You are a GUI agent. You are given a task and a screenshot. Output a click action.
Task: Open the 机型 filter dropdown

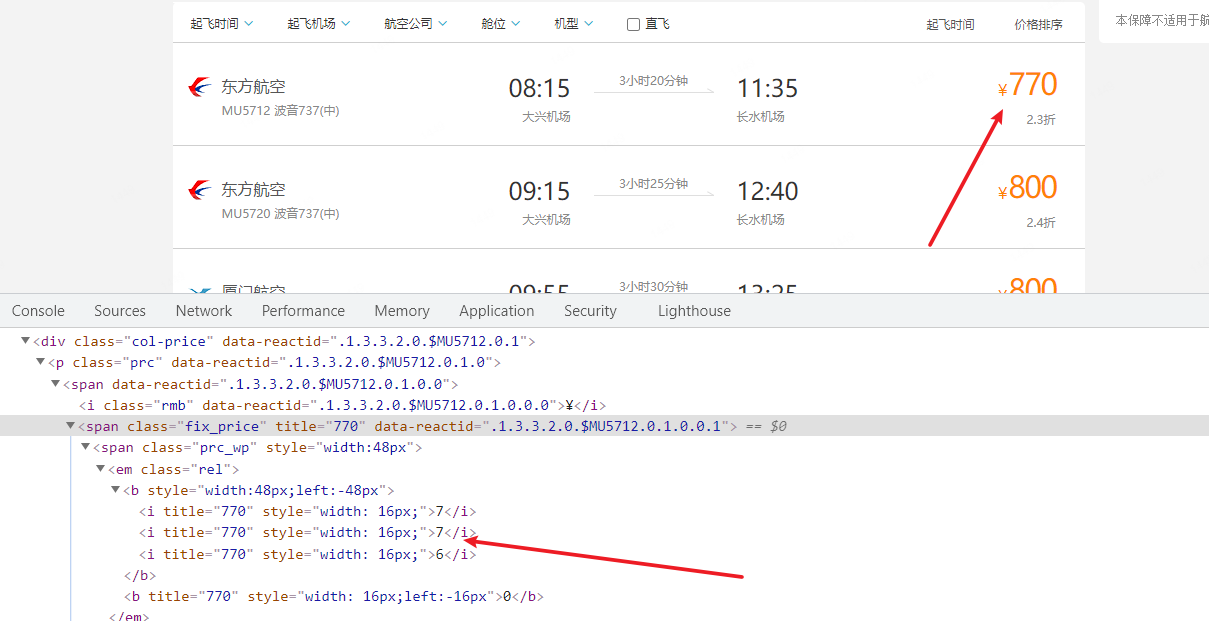click(574, 23)
